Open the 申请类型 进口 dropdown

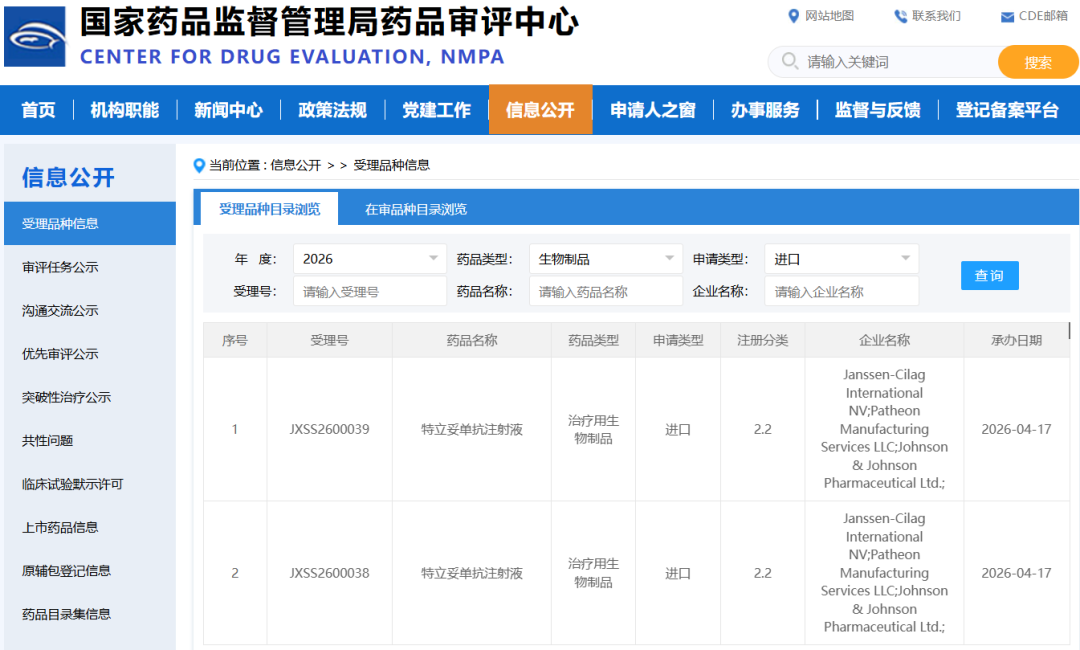(842, 259)
